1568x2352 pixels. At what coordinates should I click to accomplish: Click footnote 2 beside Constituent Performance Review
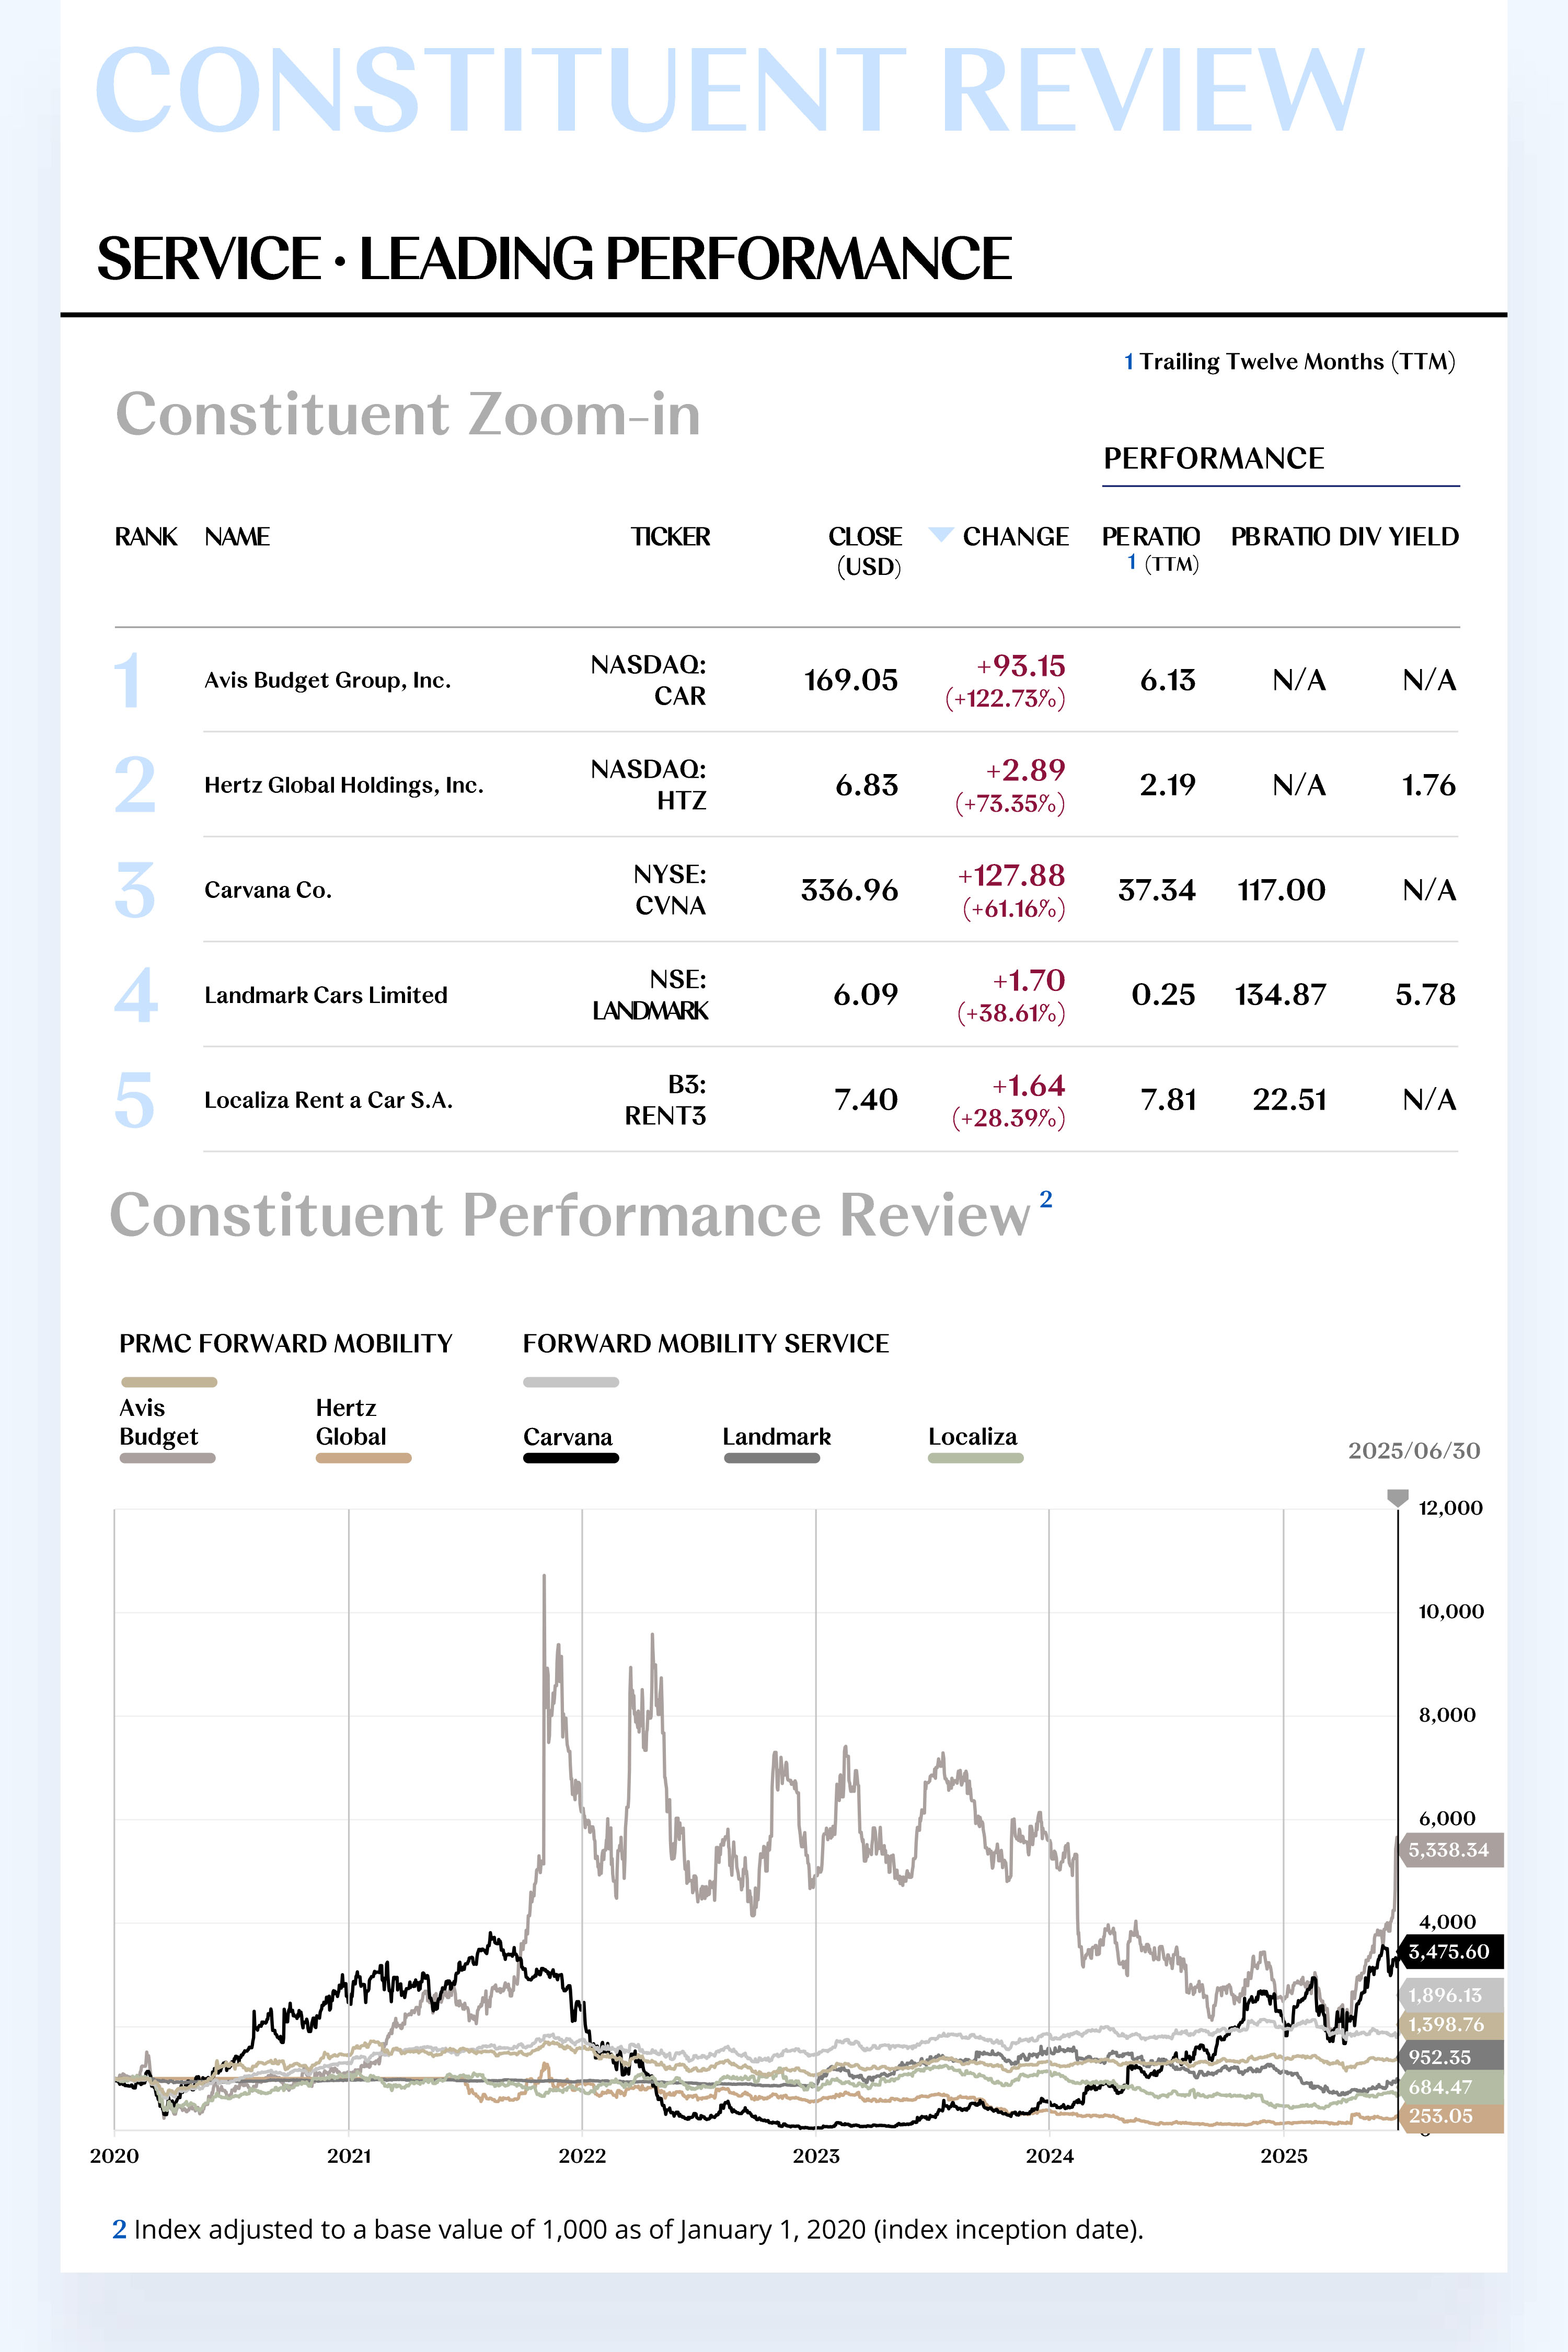click(1046, 1199)
